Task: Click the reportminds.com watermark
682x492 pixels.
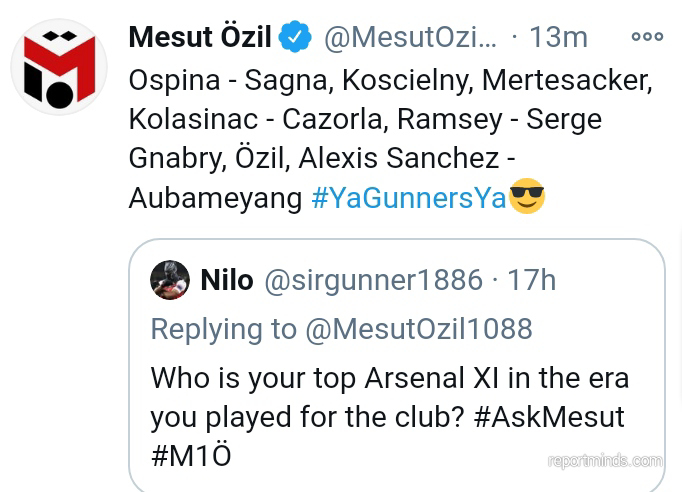Action: [x=604, y=461]
